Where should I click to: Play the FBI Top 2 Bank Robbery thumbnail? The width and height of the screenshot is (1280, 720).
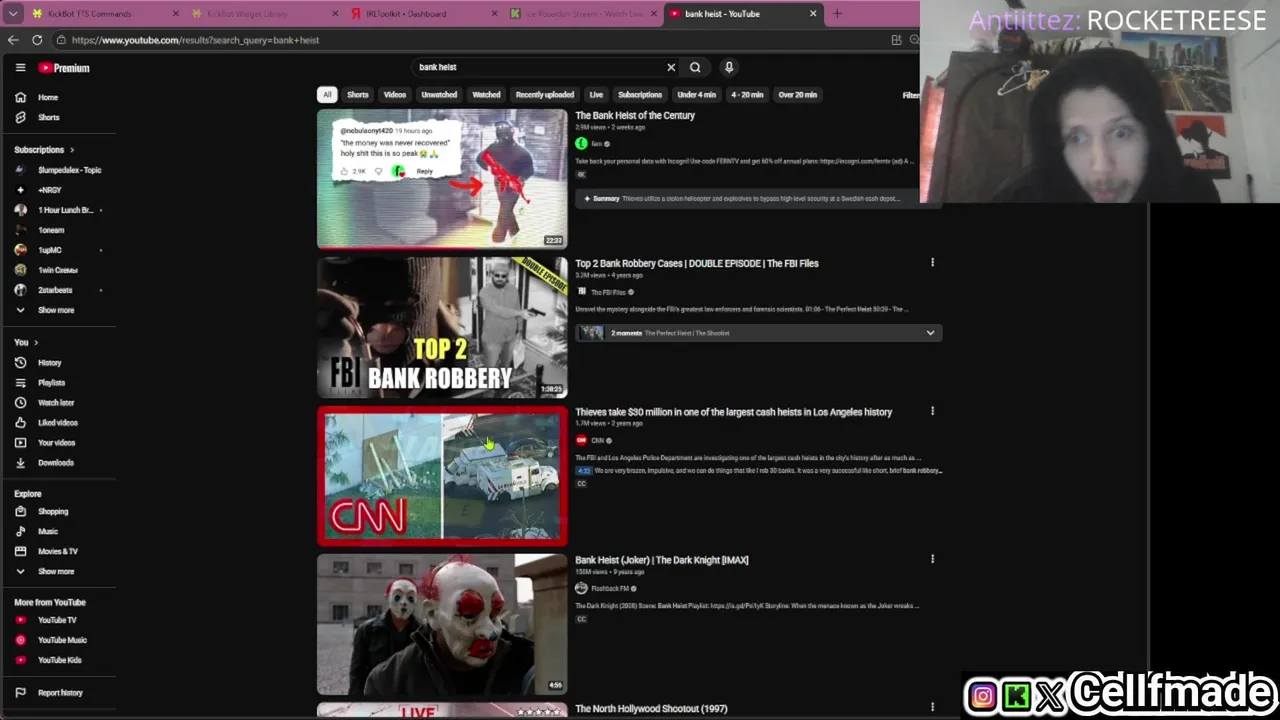pos(442,328)
